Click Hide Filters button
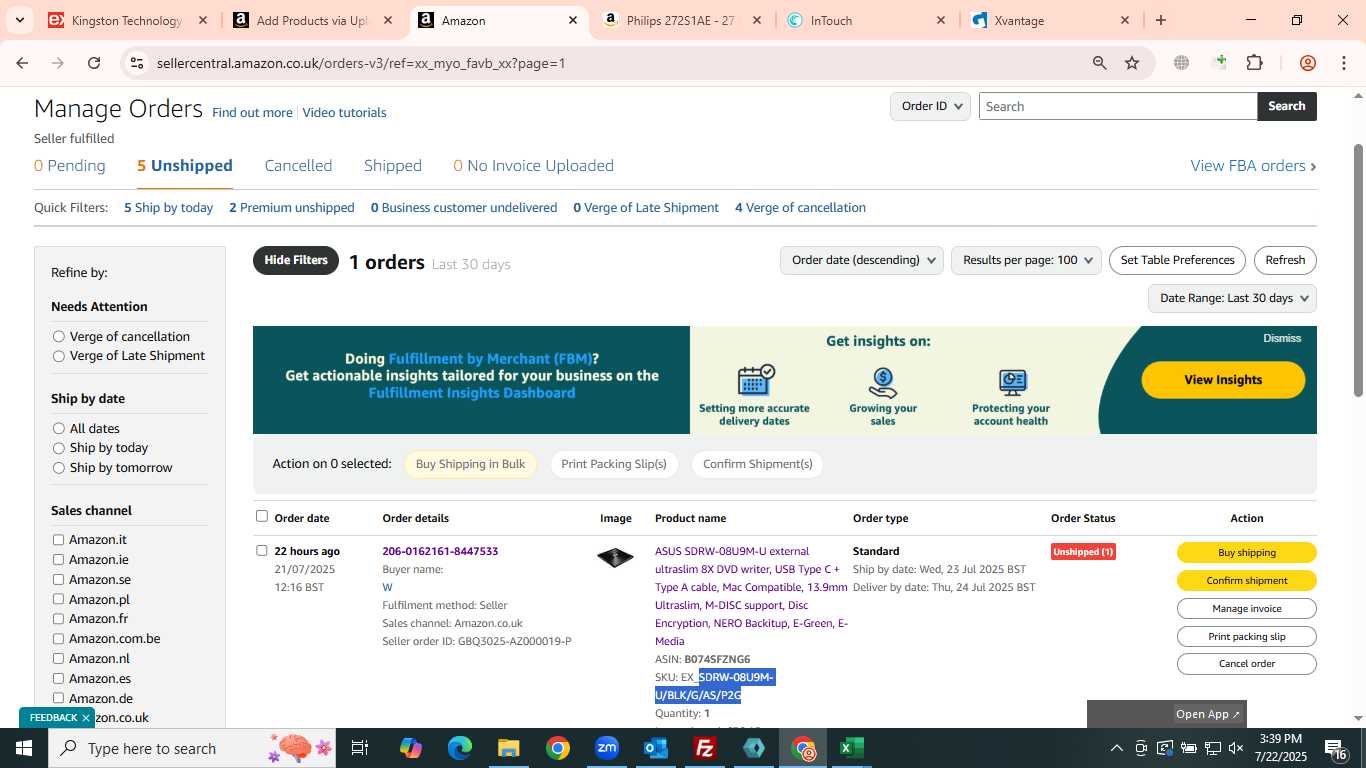The image size is (1366, 768). [x=296, y=260]
